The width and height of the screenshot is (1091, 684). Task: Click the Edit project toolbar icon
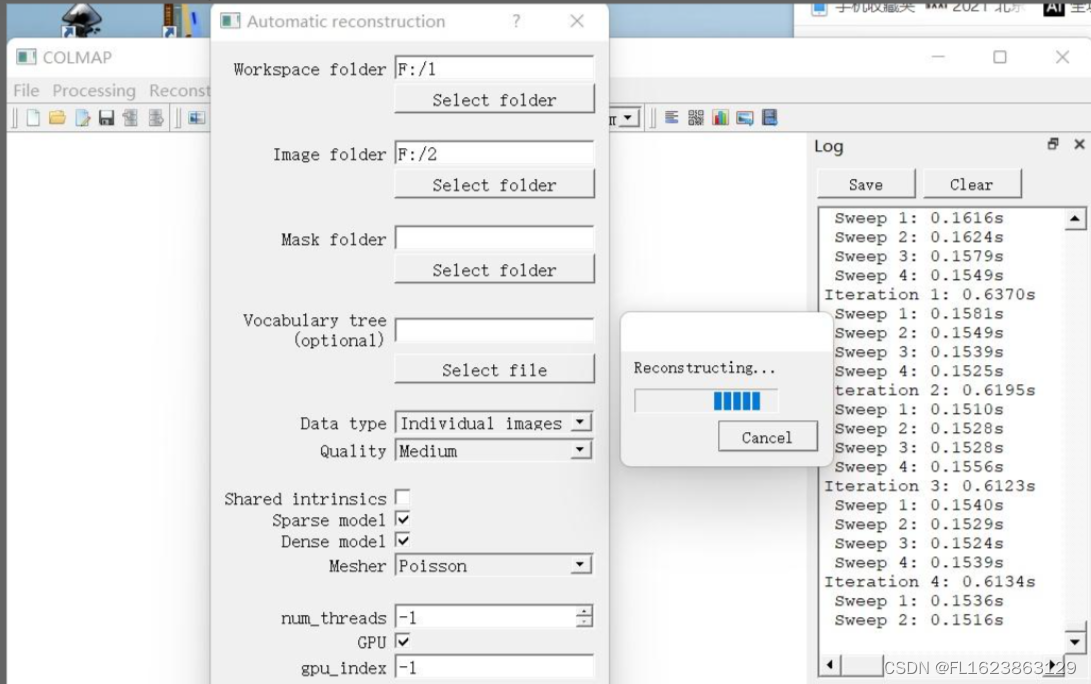[x=82, y=118]
